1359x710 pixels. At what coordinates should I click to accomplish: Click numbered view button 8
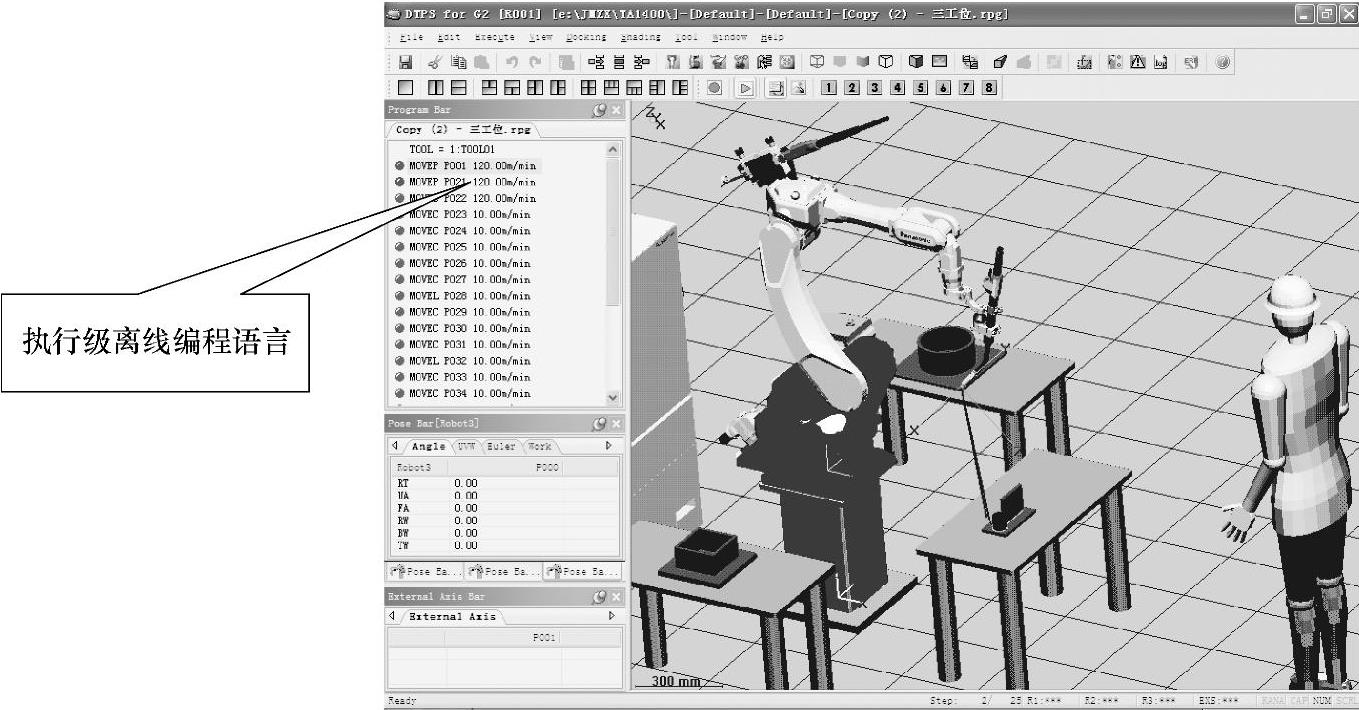(990, 88)
